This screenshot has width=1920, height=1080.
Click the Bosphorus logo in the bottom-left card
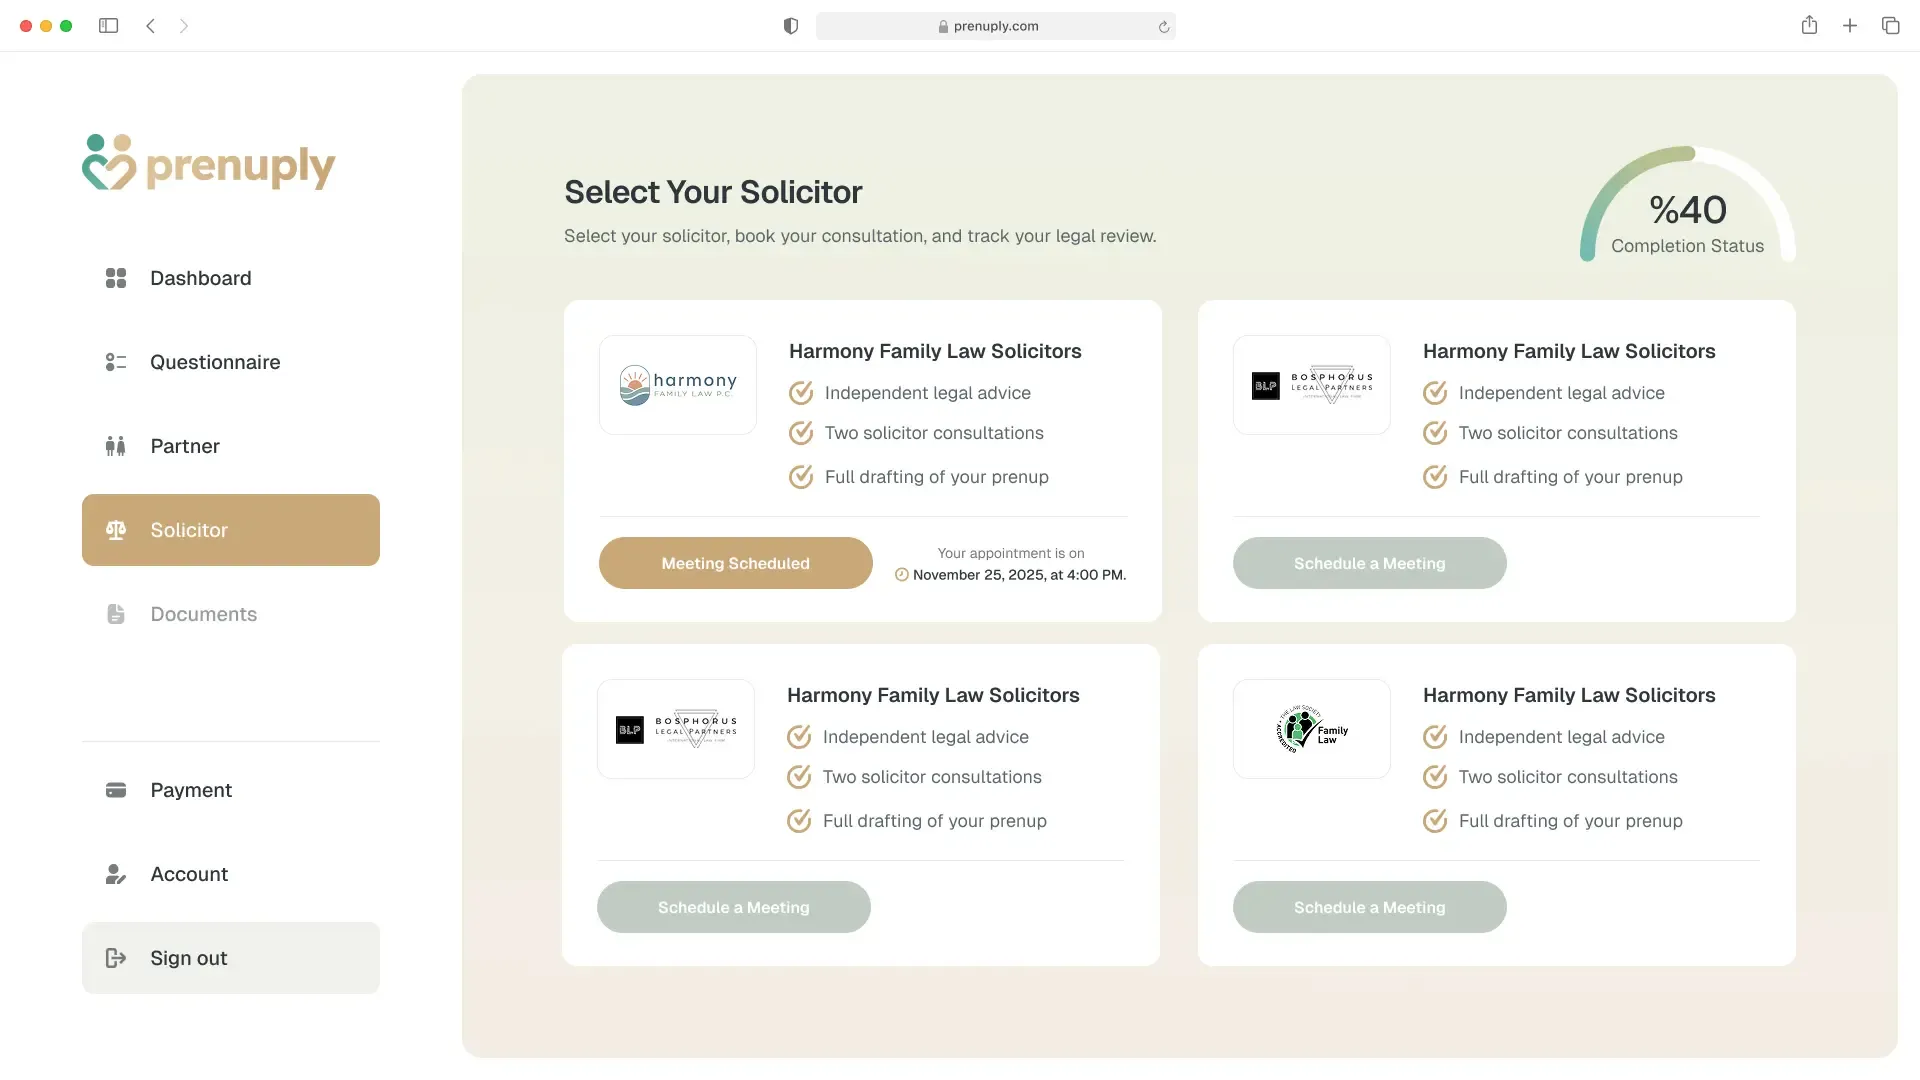tap(676, 729)
